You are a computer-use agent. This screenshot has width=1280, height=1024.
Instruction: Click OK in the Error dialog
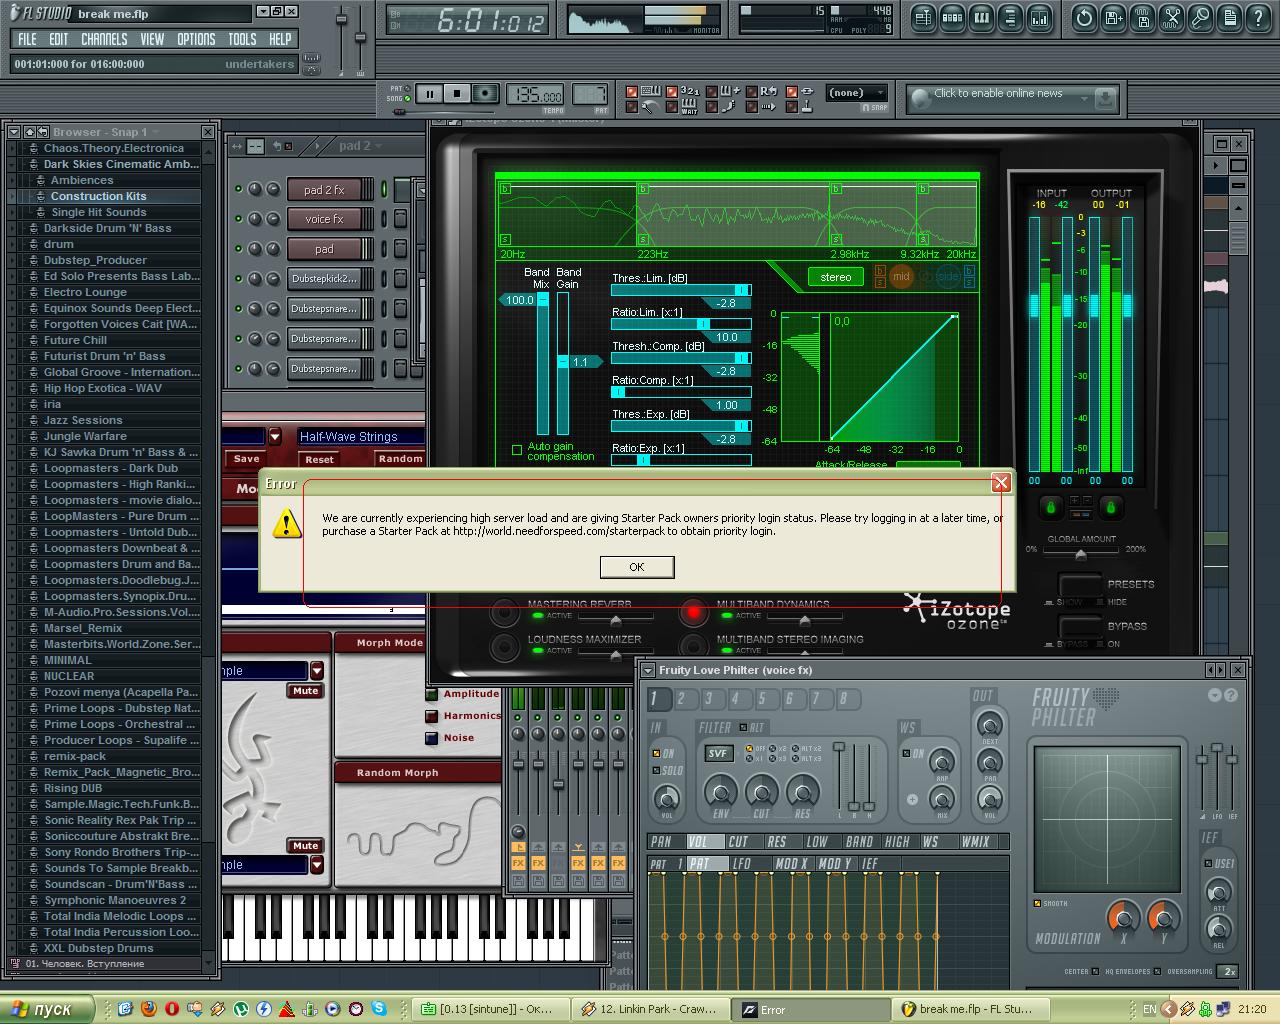[x=637, y=567]
